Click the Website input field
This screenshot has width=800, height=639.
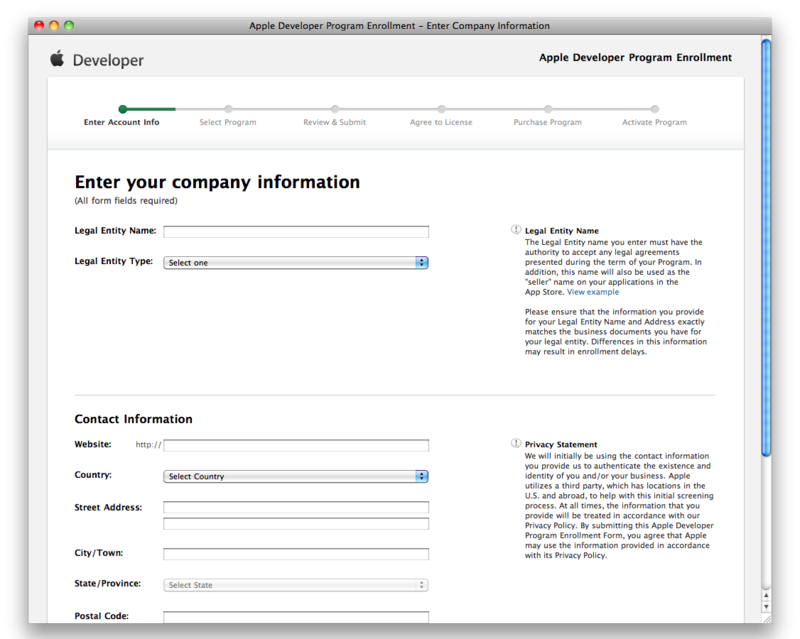pyautogui.click(x=296, y=446)
